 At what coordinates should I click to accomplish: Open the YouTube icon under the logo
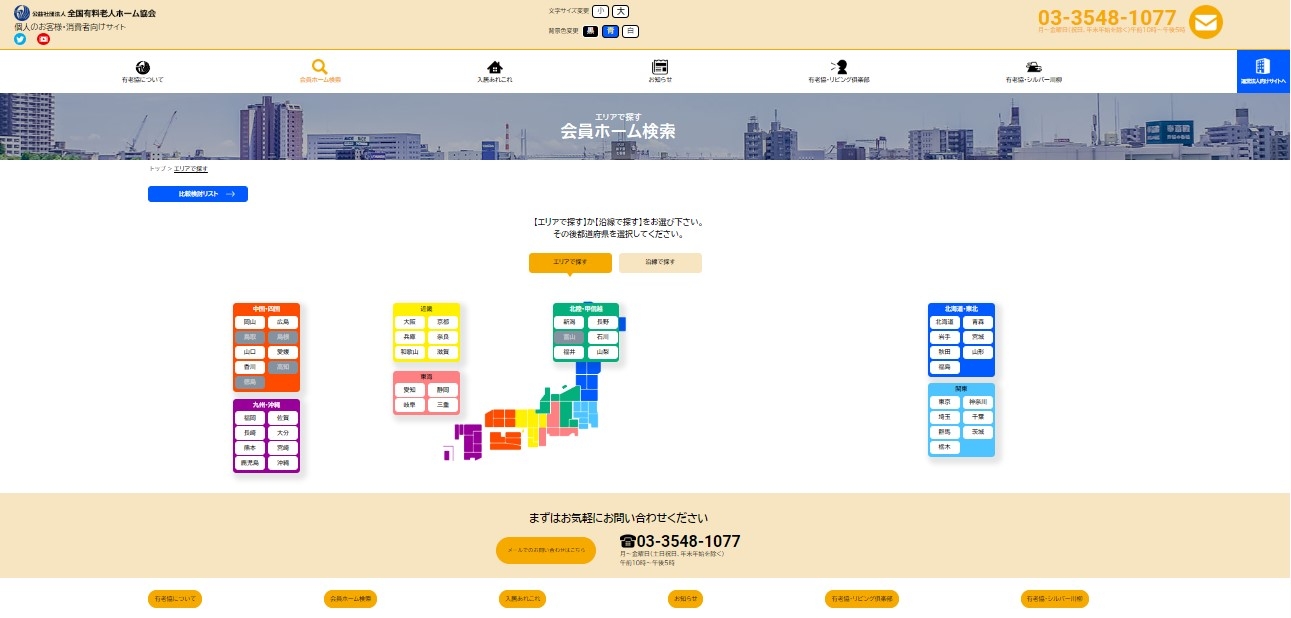point(43,39)
